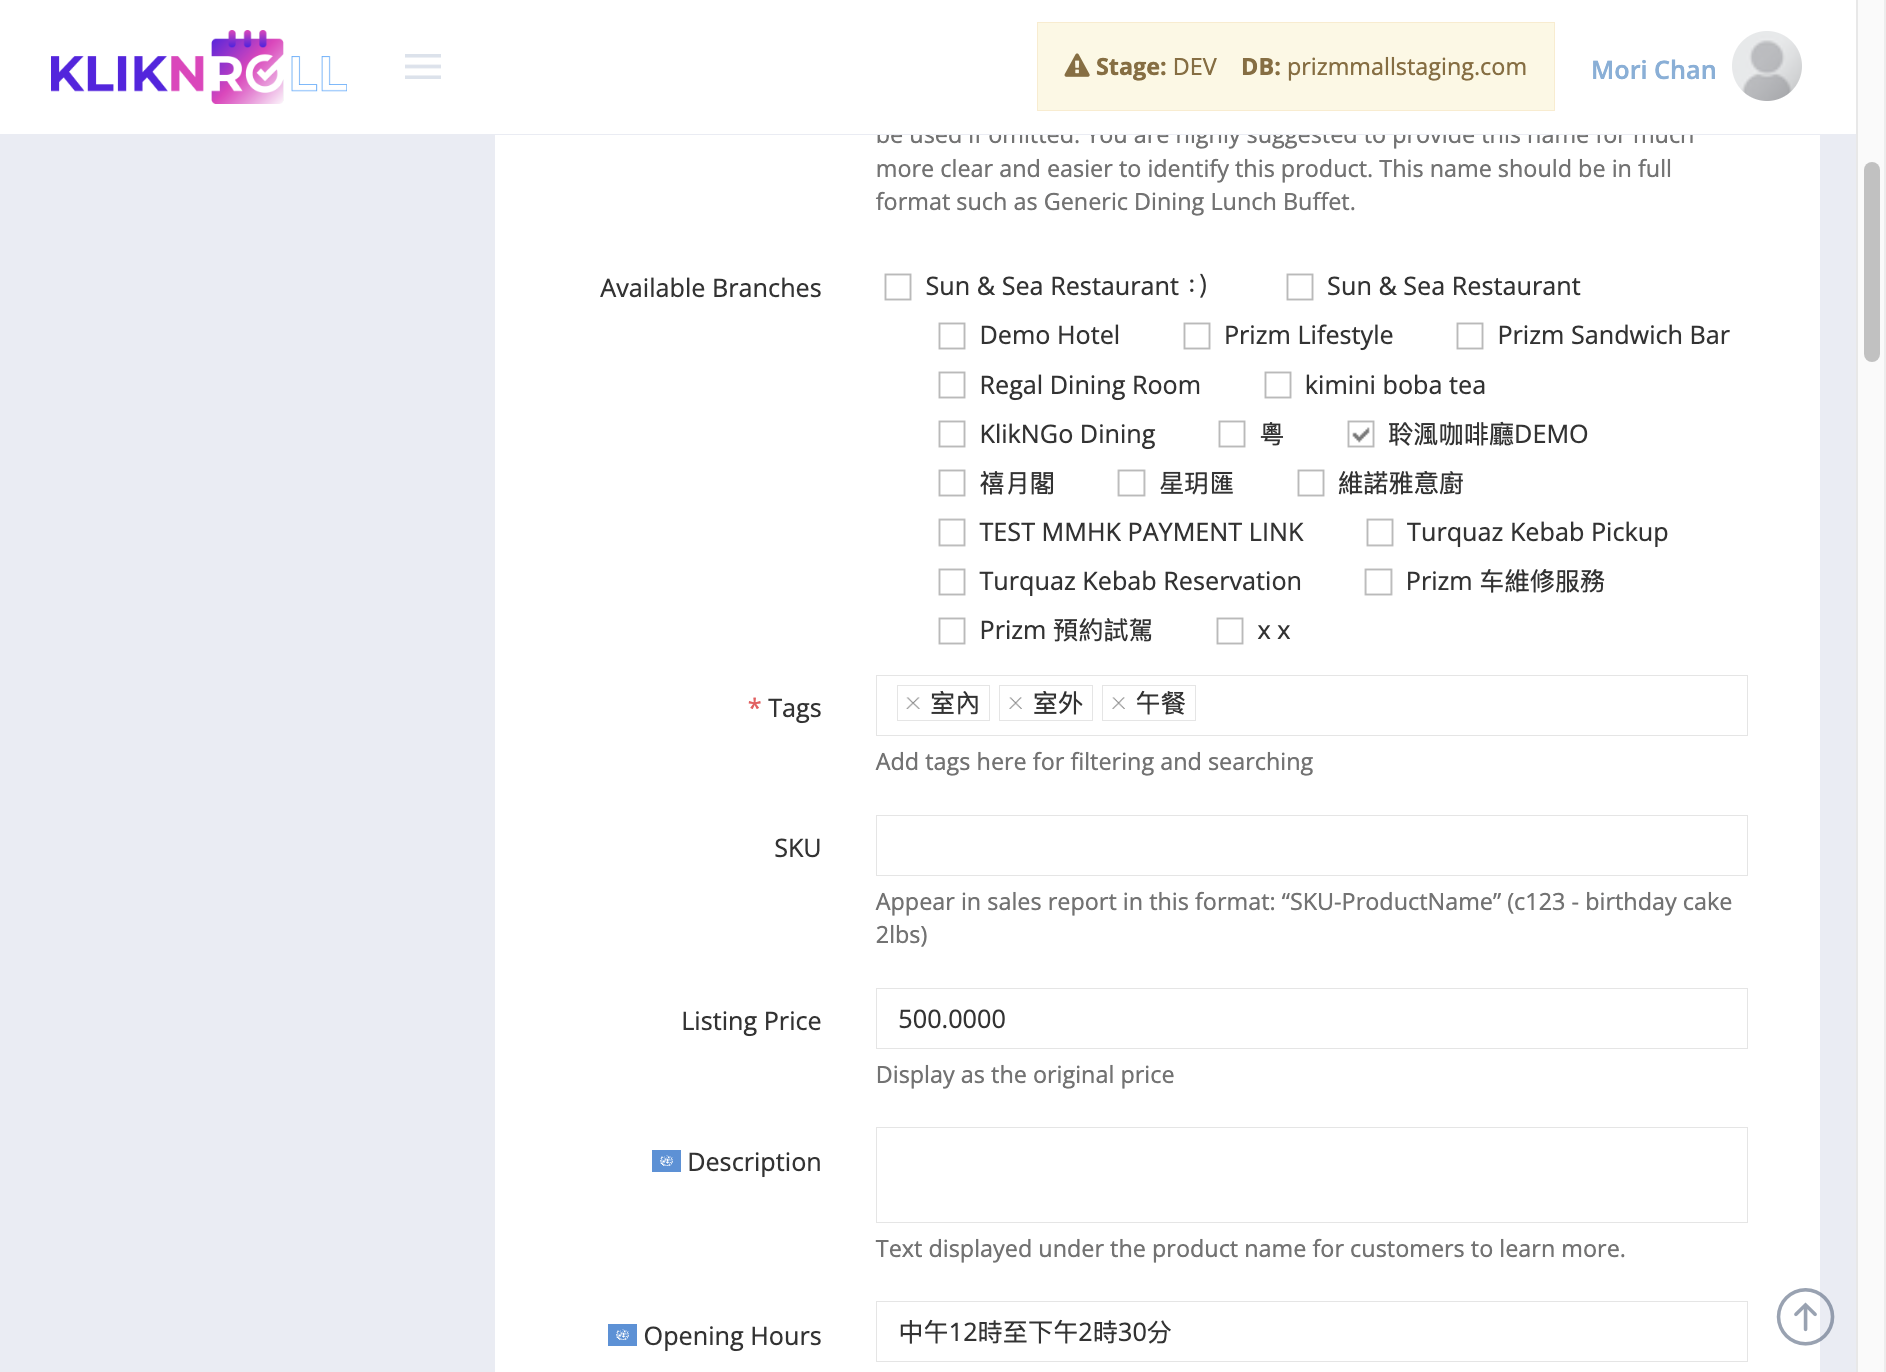
Task: Check 禧月閣 branch
Action: click(x=952, y=483)
